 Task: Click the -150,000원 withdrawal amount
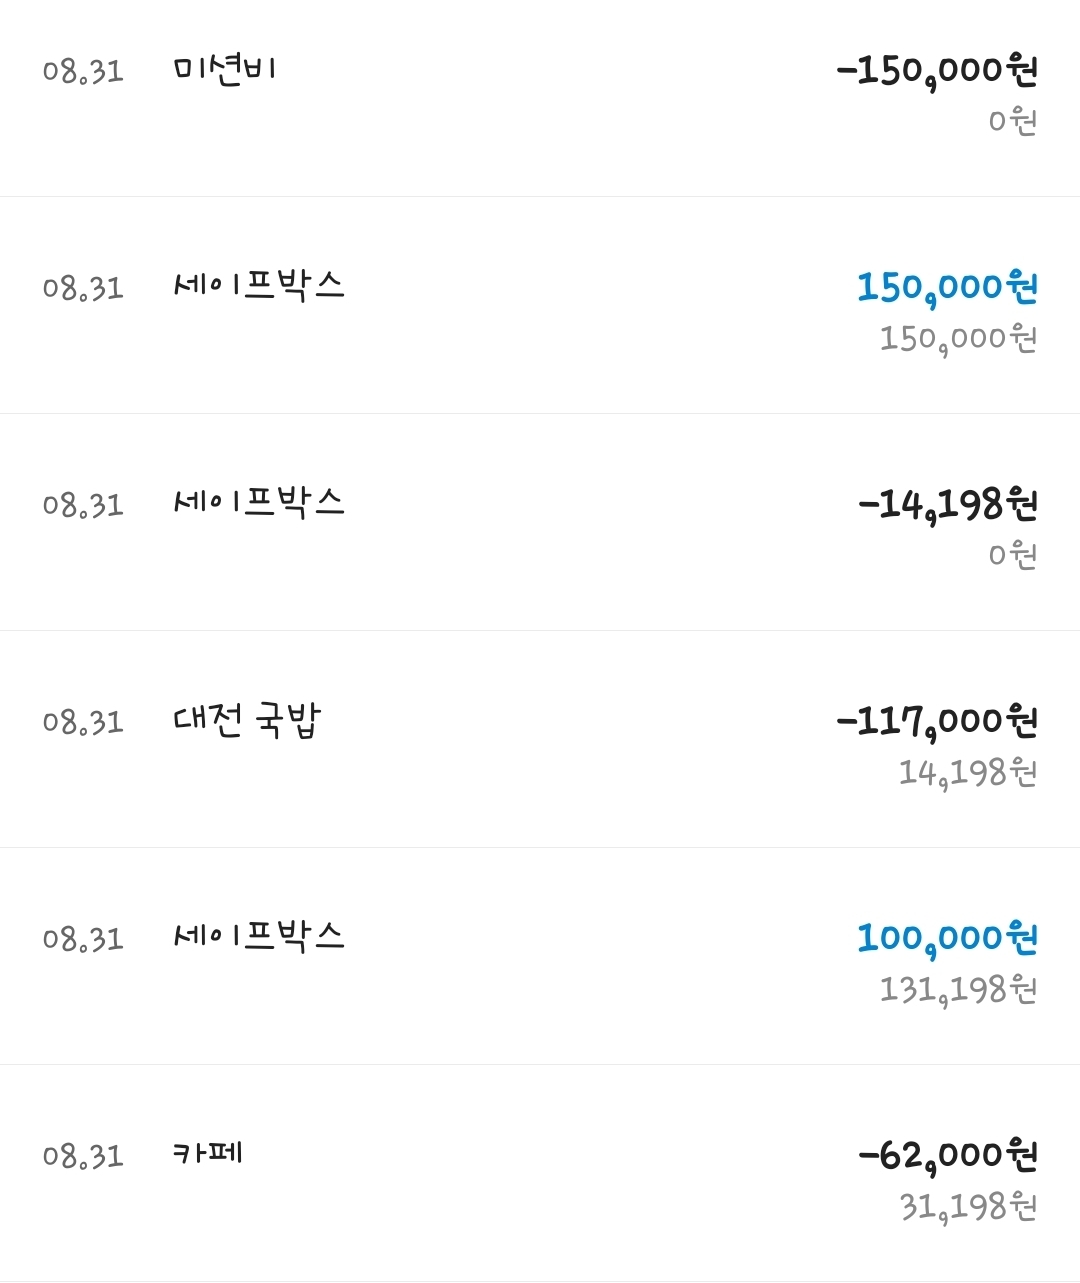pos(937,71)
